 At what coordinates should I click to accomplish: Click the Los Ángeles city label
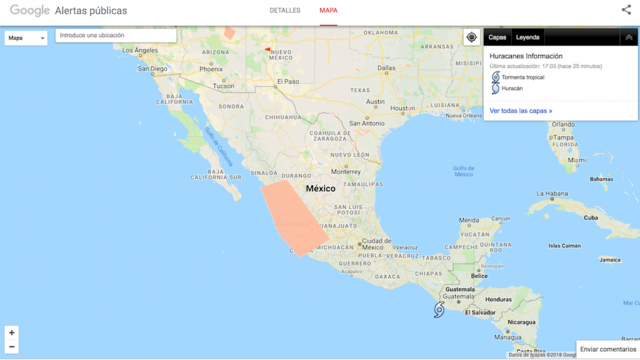coord(140,50)
